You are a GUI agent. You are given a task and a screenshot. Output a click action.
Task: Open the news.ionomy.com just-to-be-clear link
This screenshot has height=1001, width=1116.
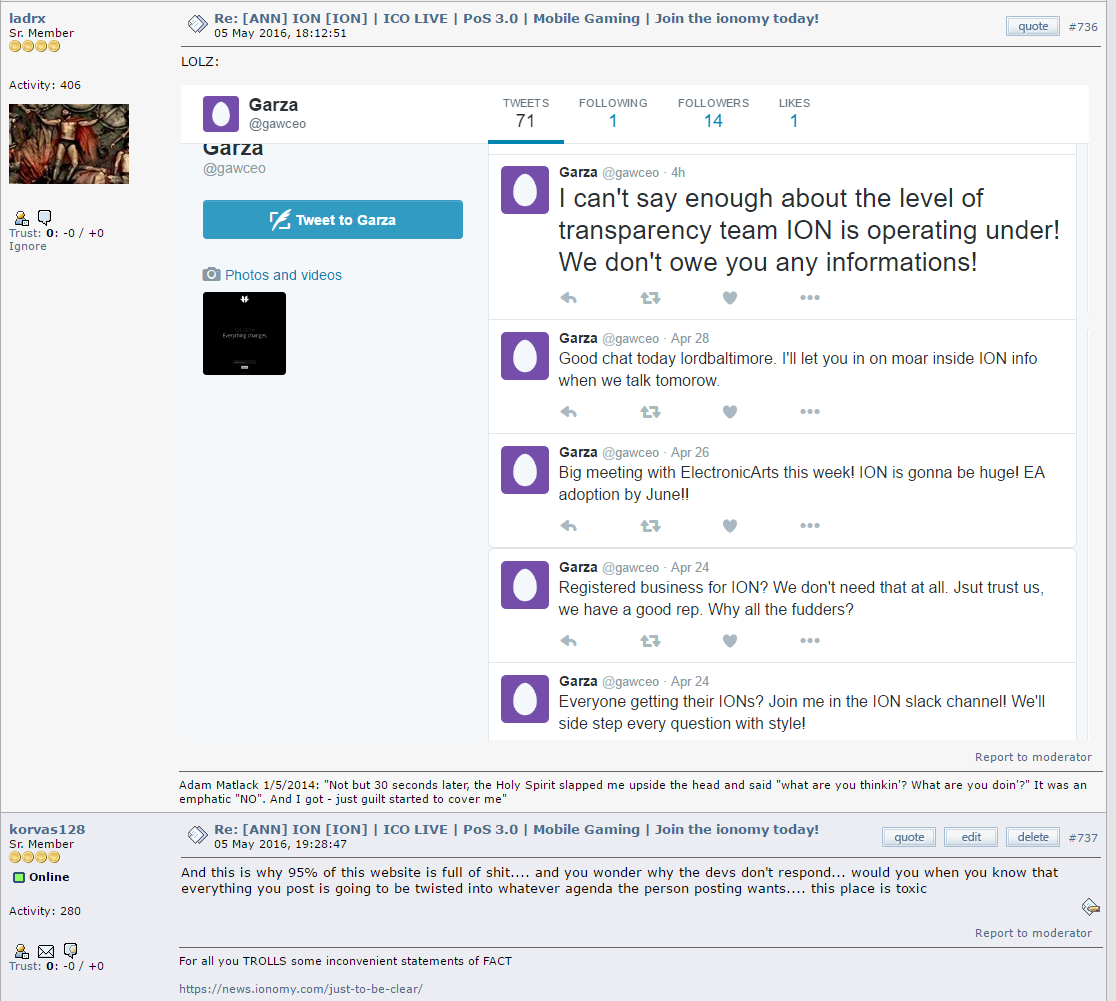[x=300, y=989]
